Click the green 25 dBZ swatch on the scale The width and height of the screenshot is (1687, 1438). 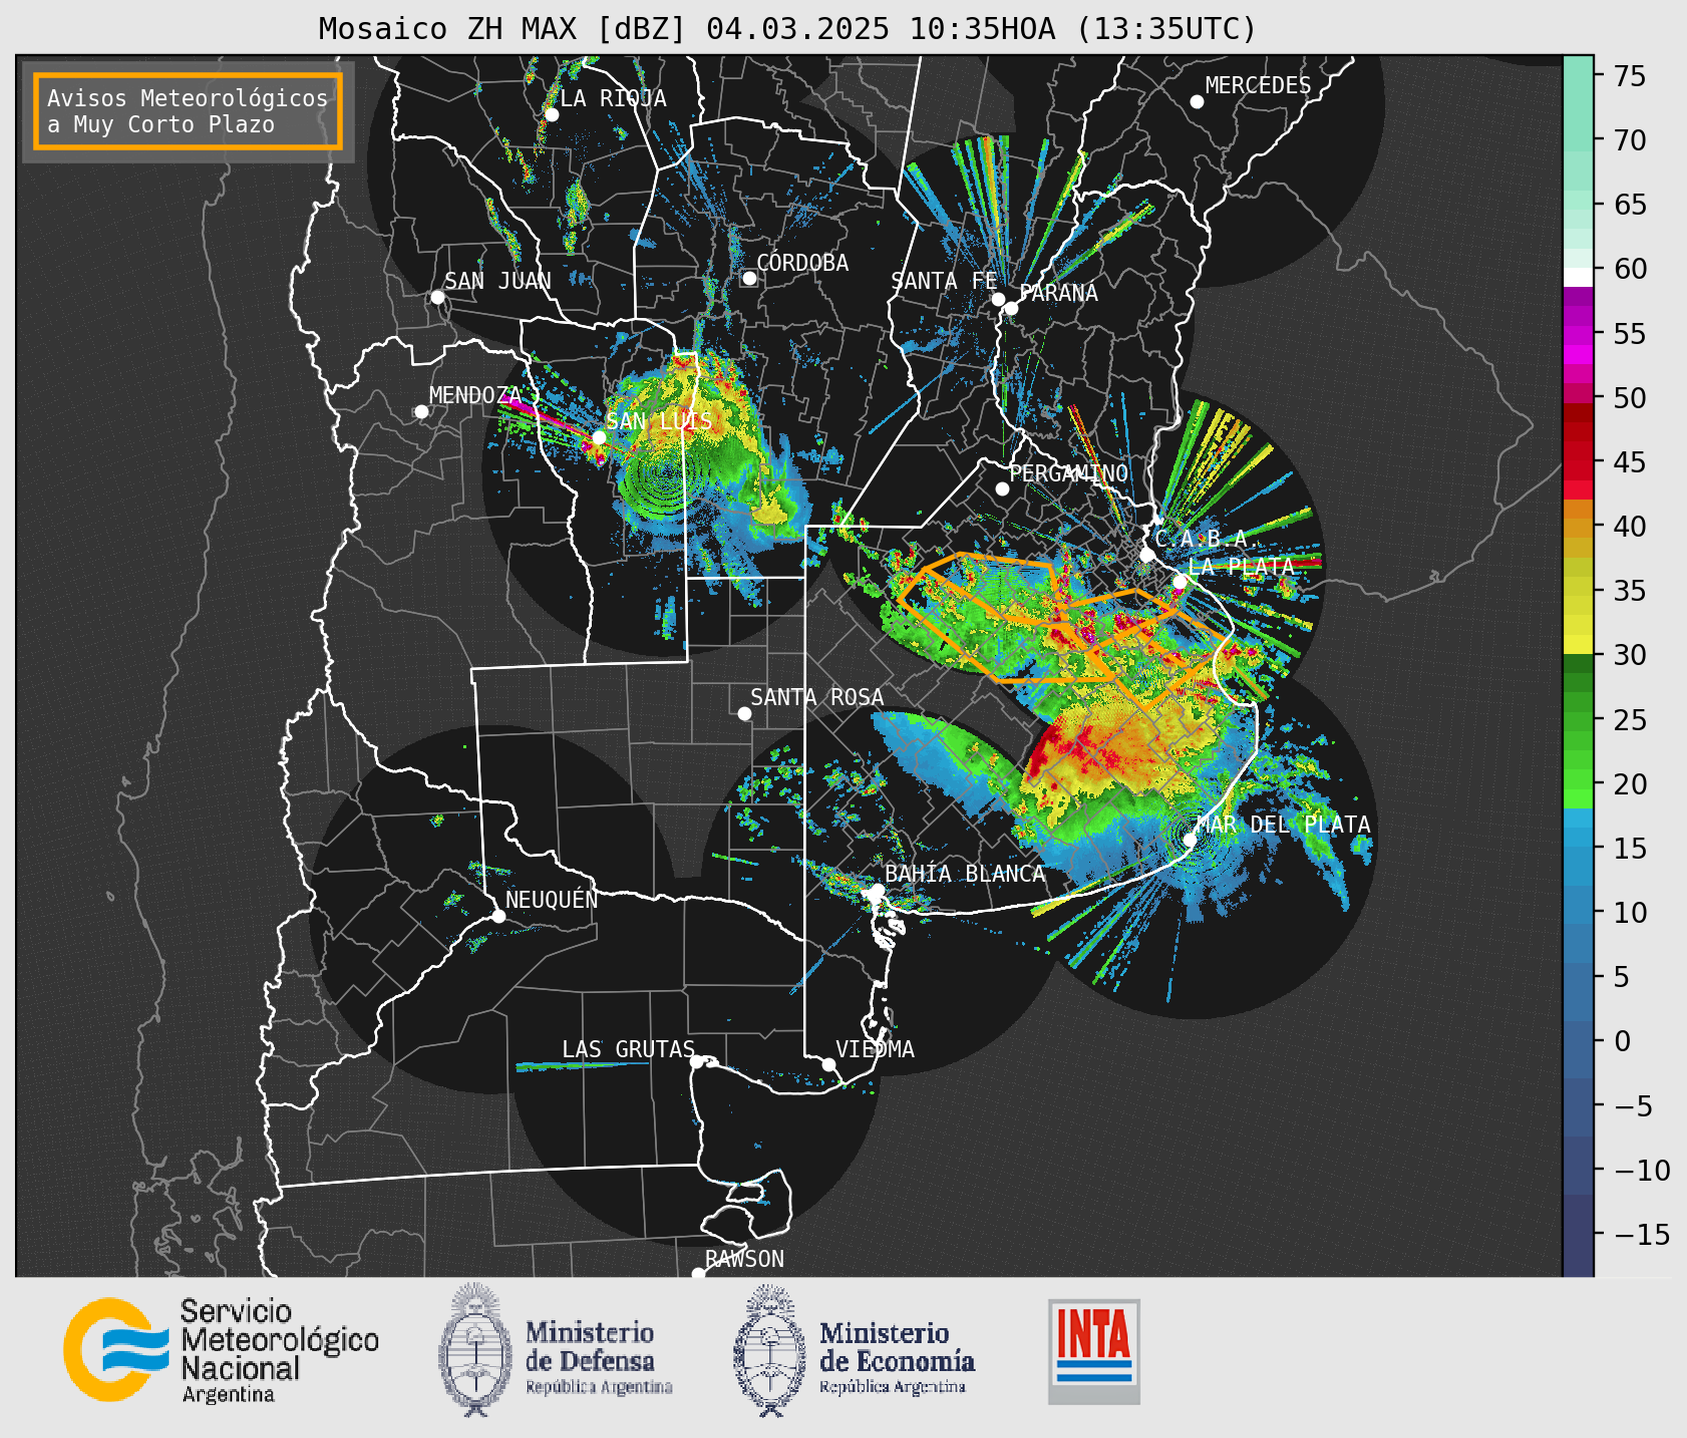[x=1578, y=719]
